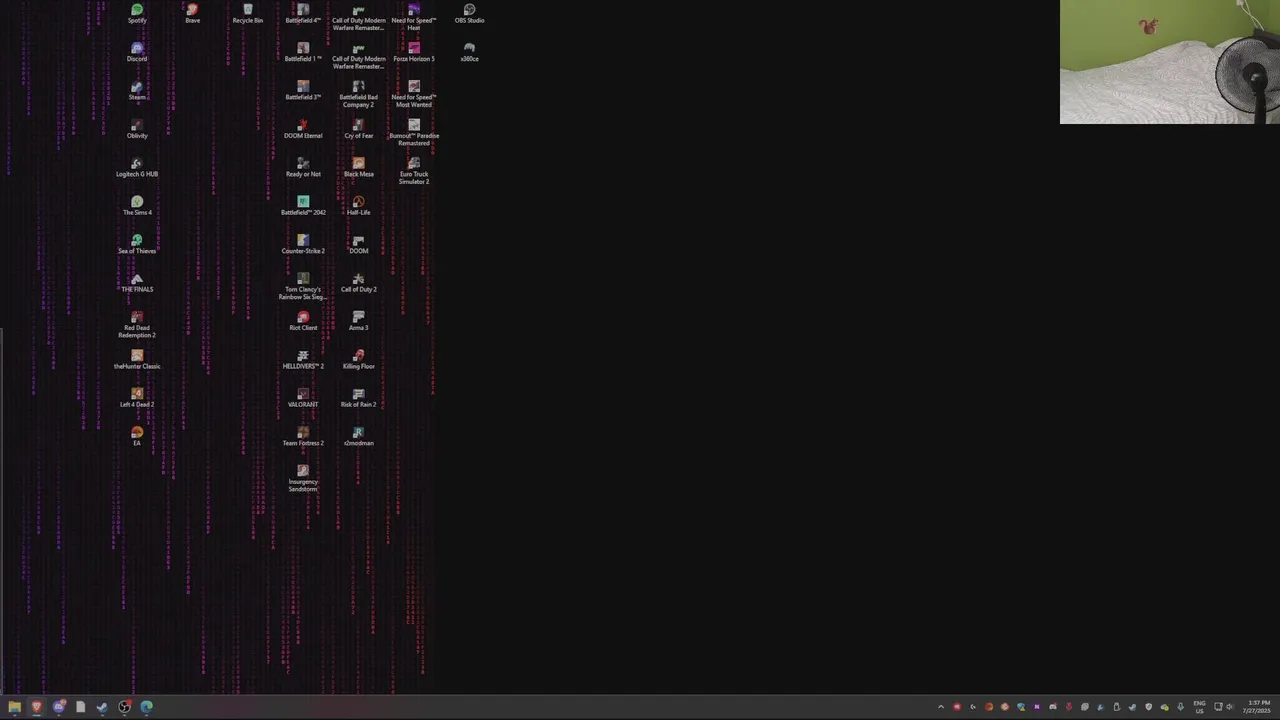Click the webcam overlay preview
Screen dimensions: 1280x720
(x=1170, y=62)
